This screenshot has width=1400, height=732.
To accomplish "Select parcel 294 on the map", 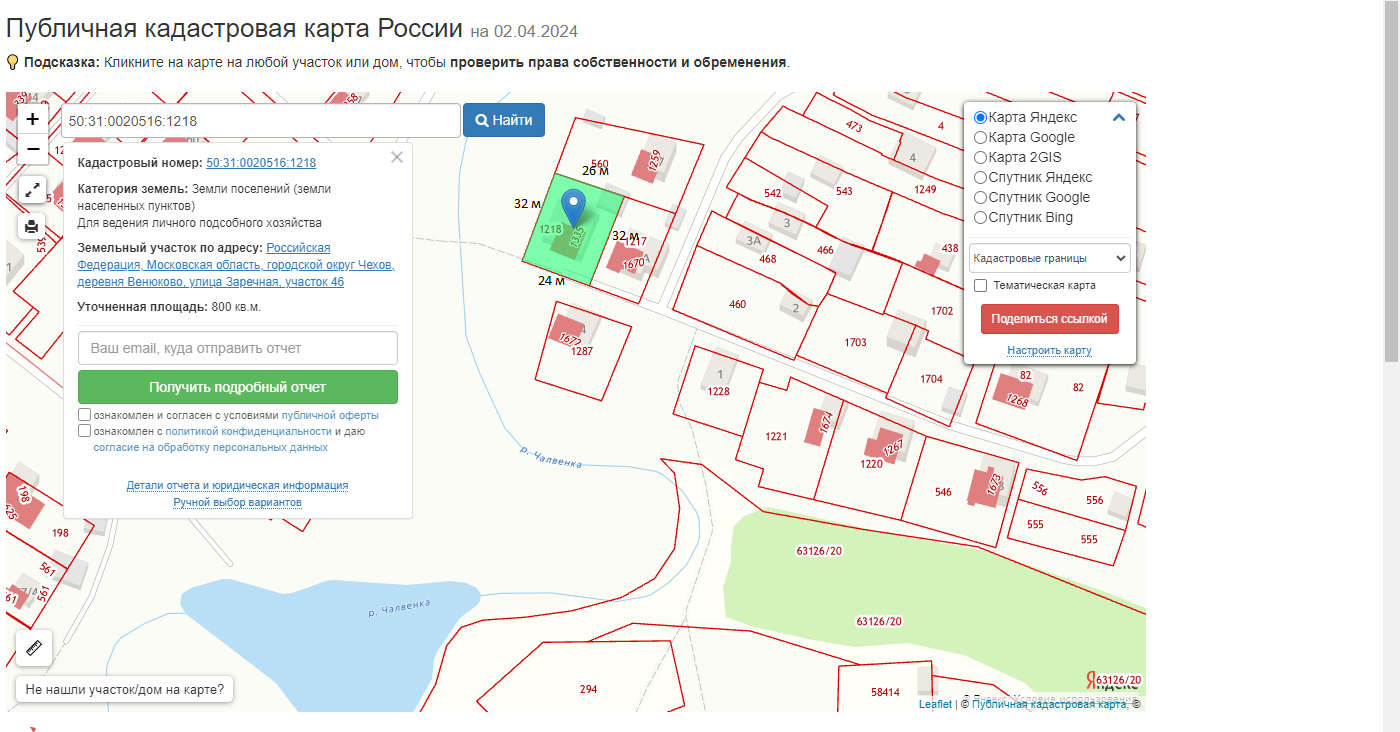I will pos(588,689).
